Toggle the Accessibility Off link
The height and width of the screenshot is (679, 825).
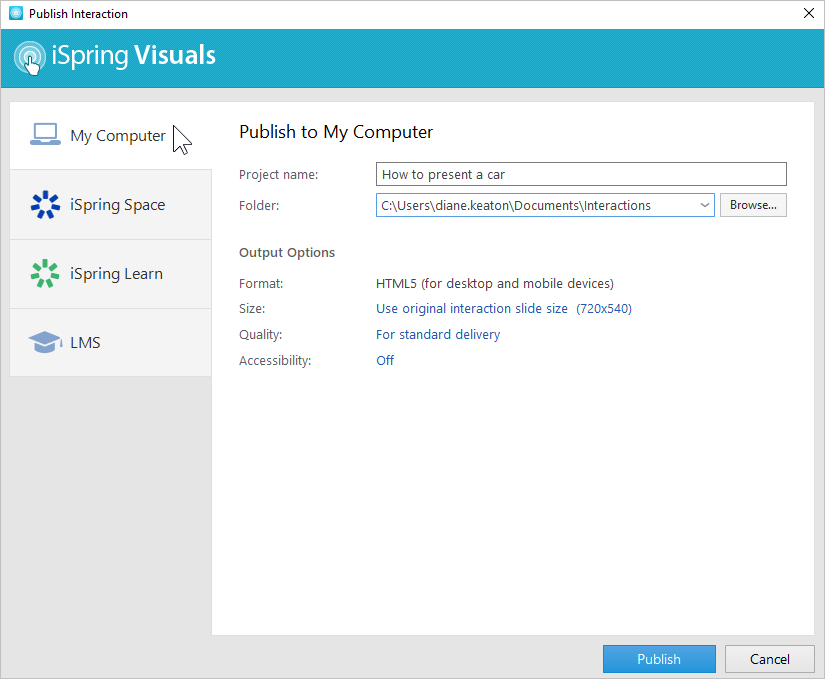[385, 361]
